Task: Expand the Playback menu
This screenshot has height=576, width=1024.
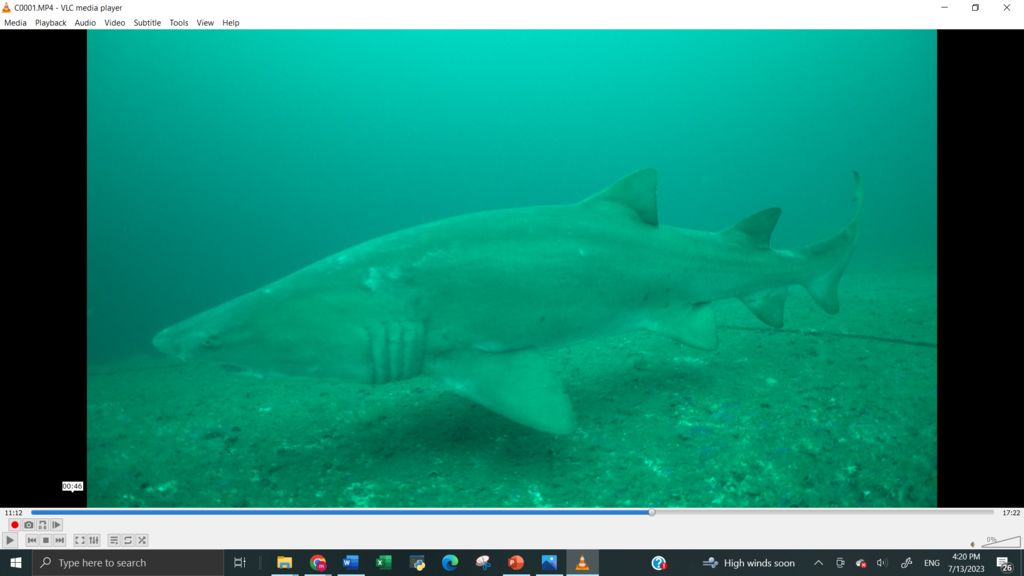Action: pos(50,22)
